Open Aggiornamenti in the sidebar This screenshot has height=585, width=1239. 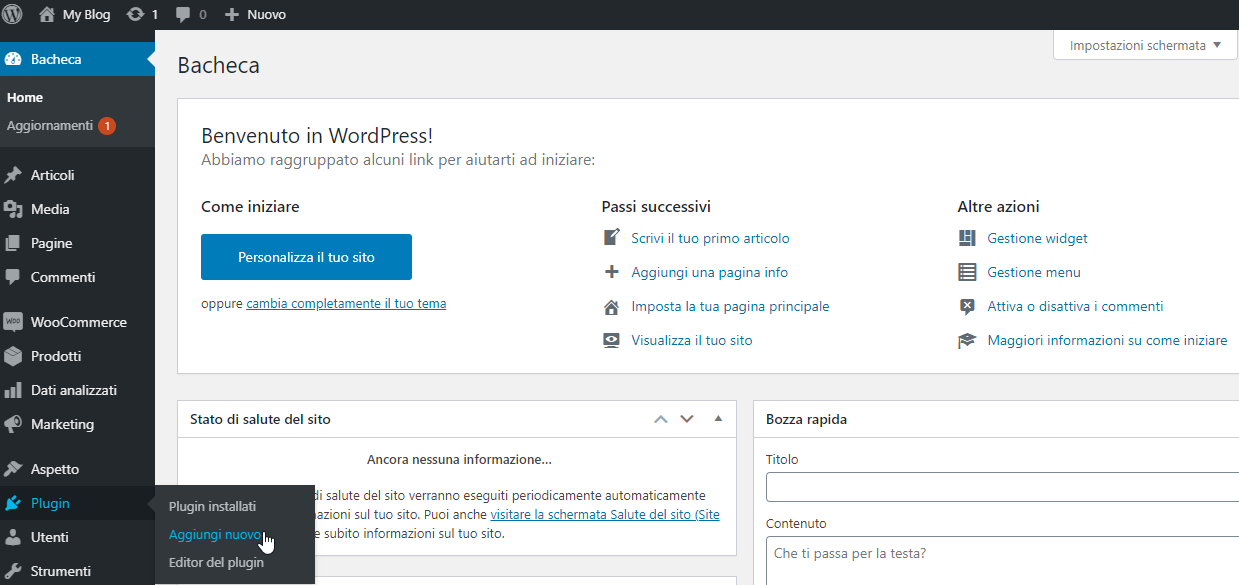50,126
